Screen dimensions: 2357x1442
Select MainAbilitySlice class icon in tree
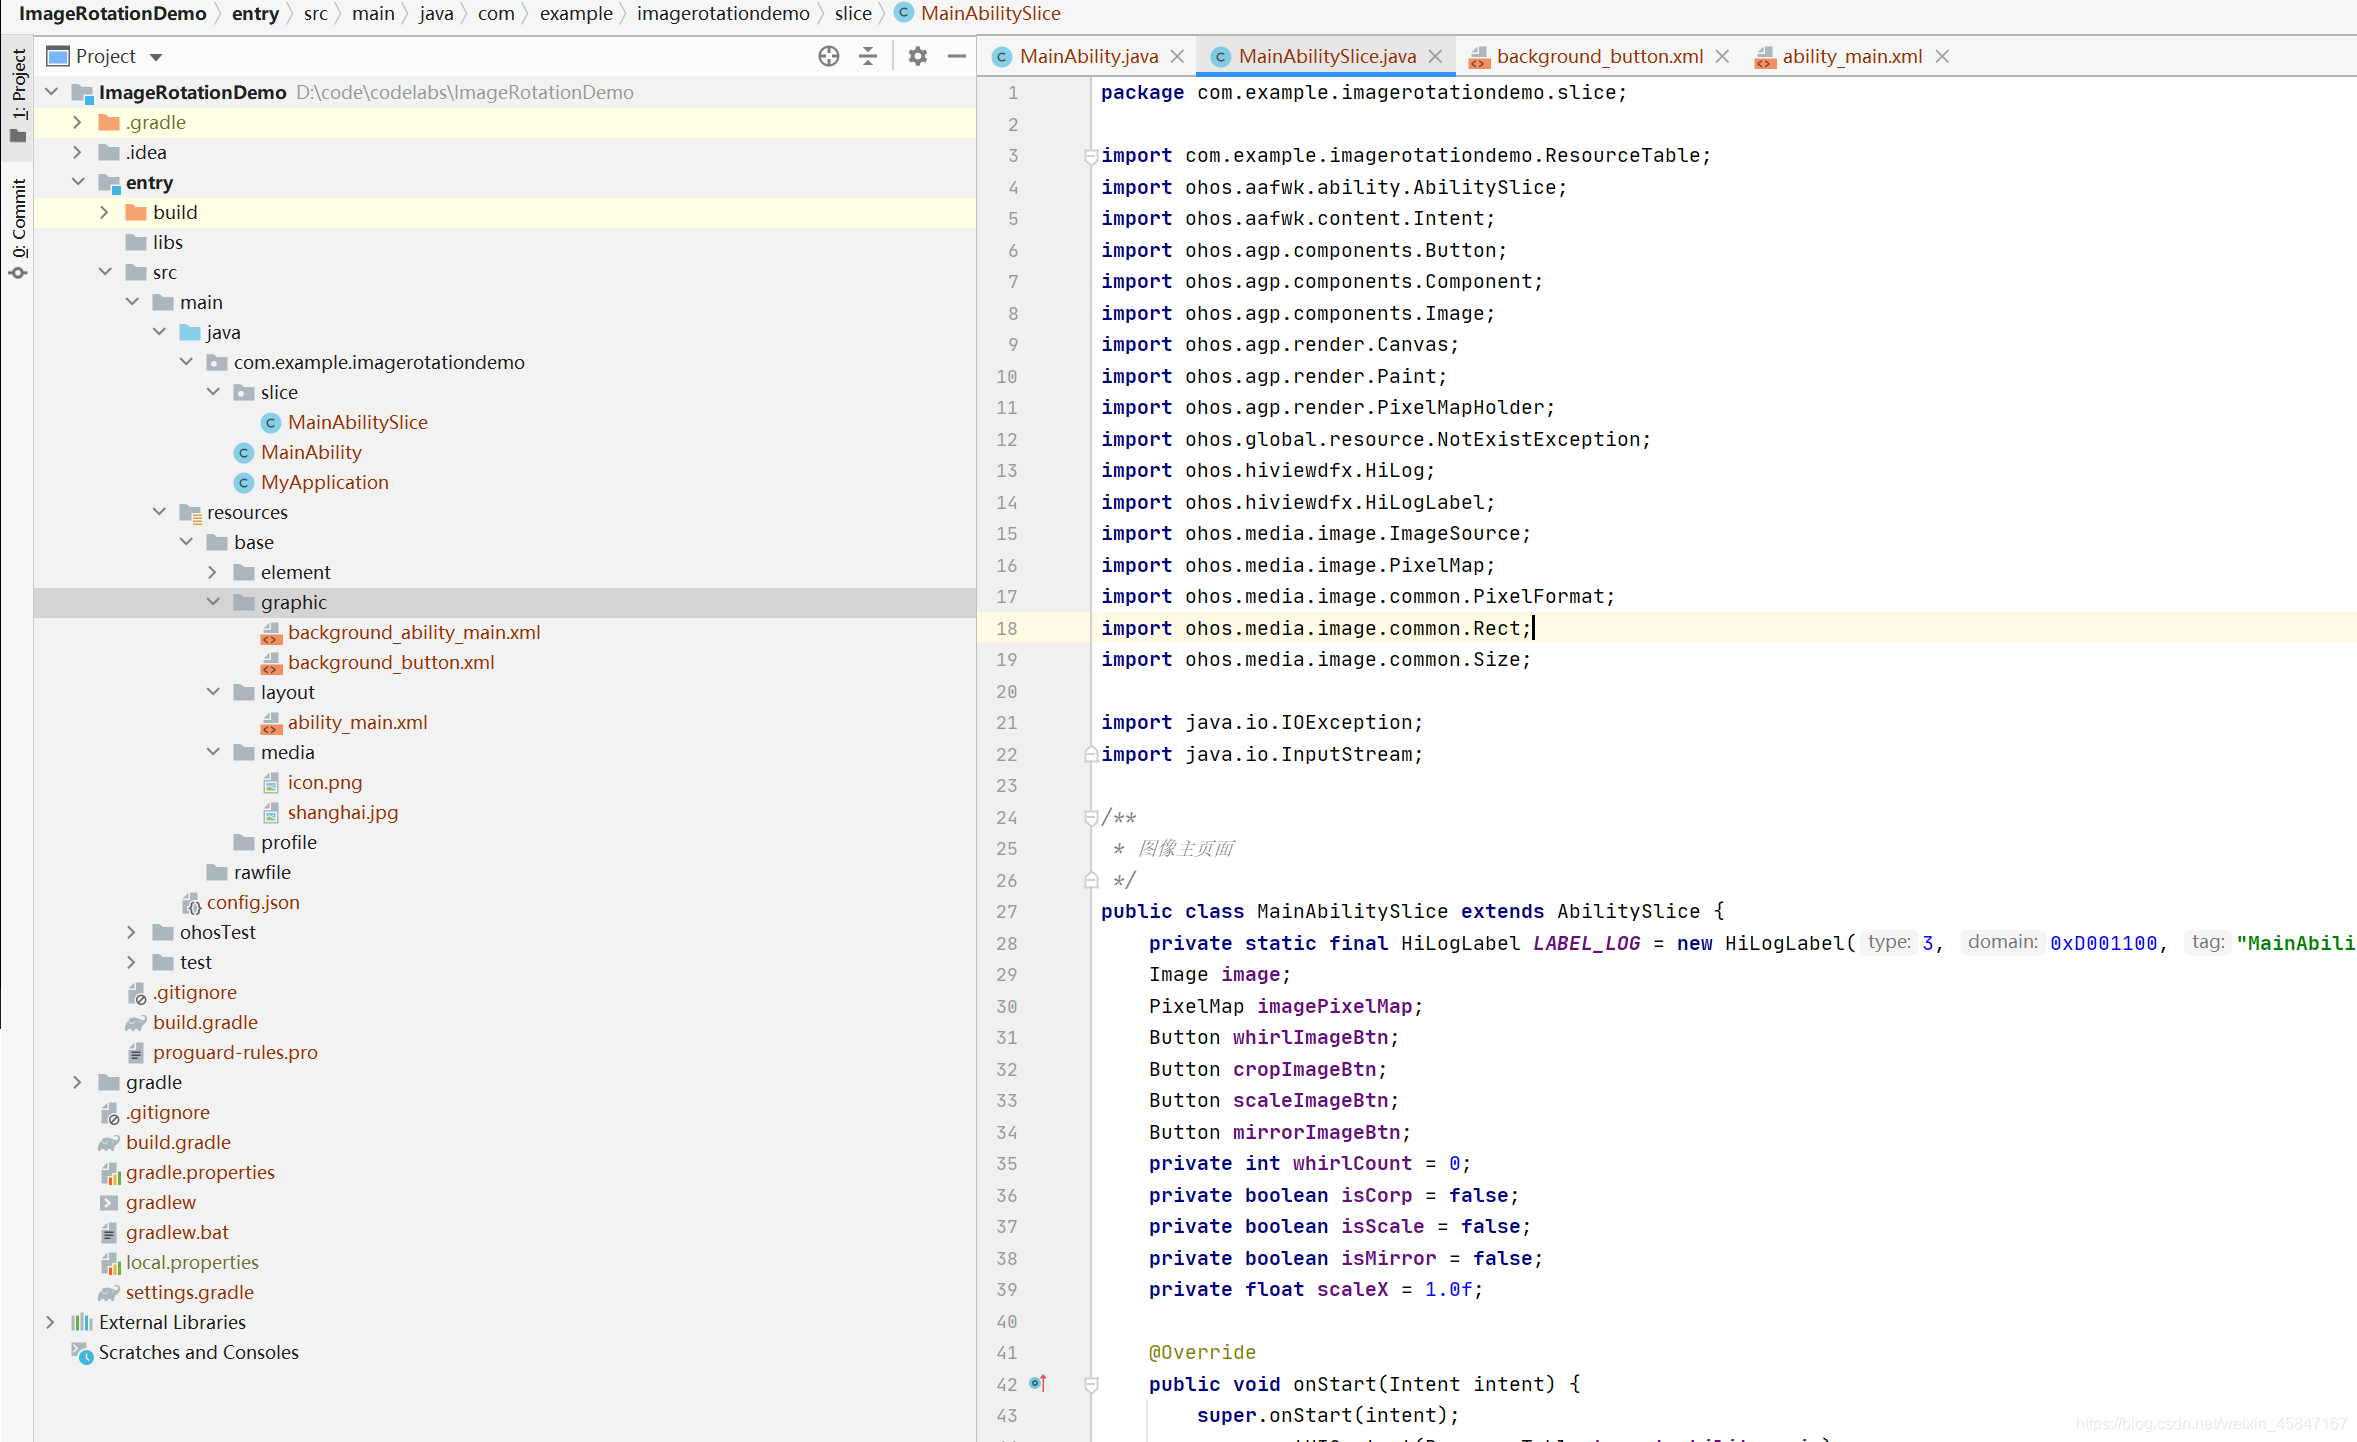271,423
